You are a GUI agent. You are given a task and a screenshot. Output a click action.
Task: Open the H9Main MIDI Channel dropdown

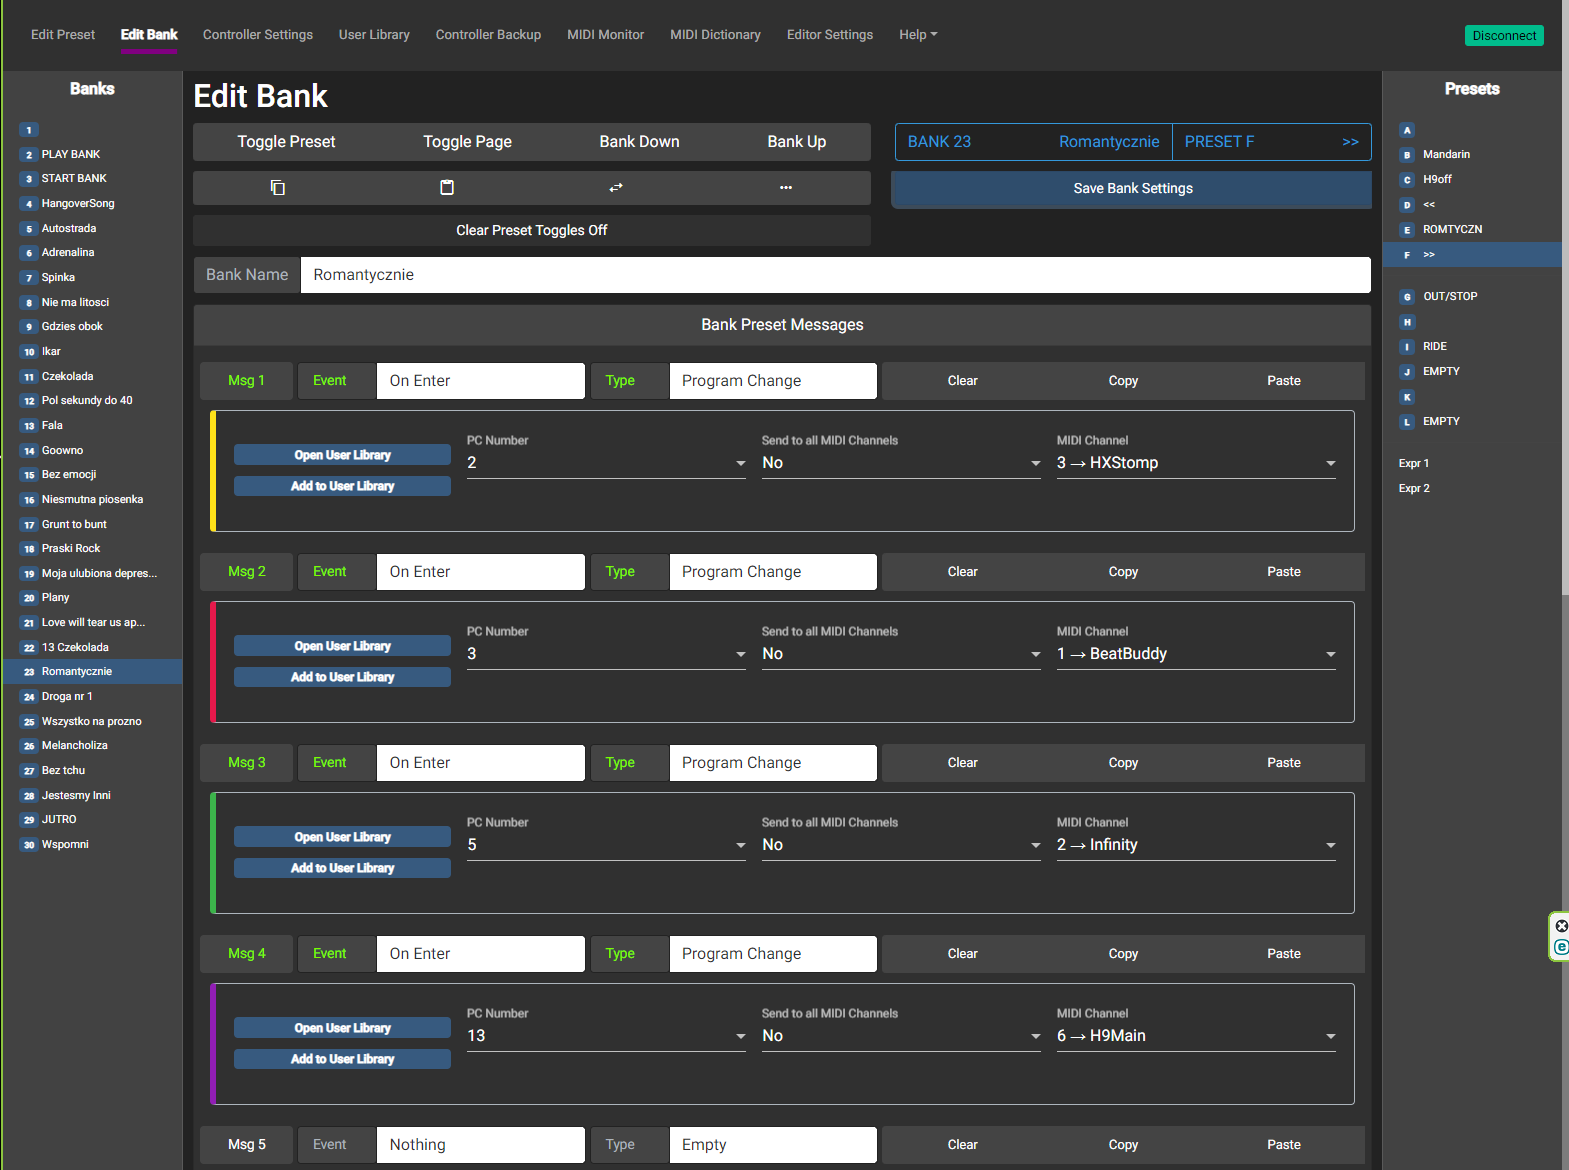pyautogui.click(x=1196, y=1036)
